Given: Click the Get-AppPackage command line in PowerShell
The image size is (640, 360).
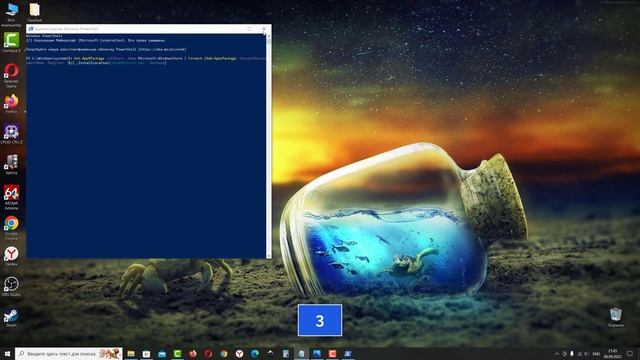Looking at the screenshot, I should [146, 60].
